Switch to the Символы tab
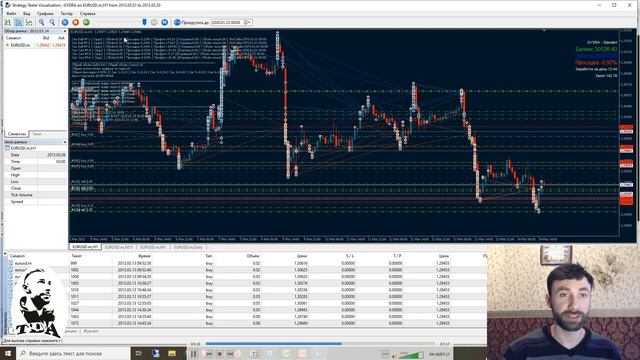 point(16,134)
